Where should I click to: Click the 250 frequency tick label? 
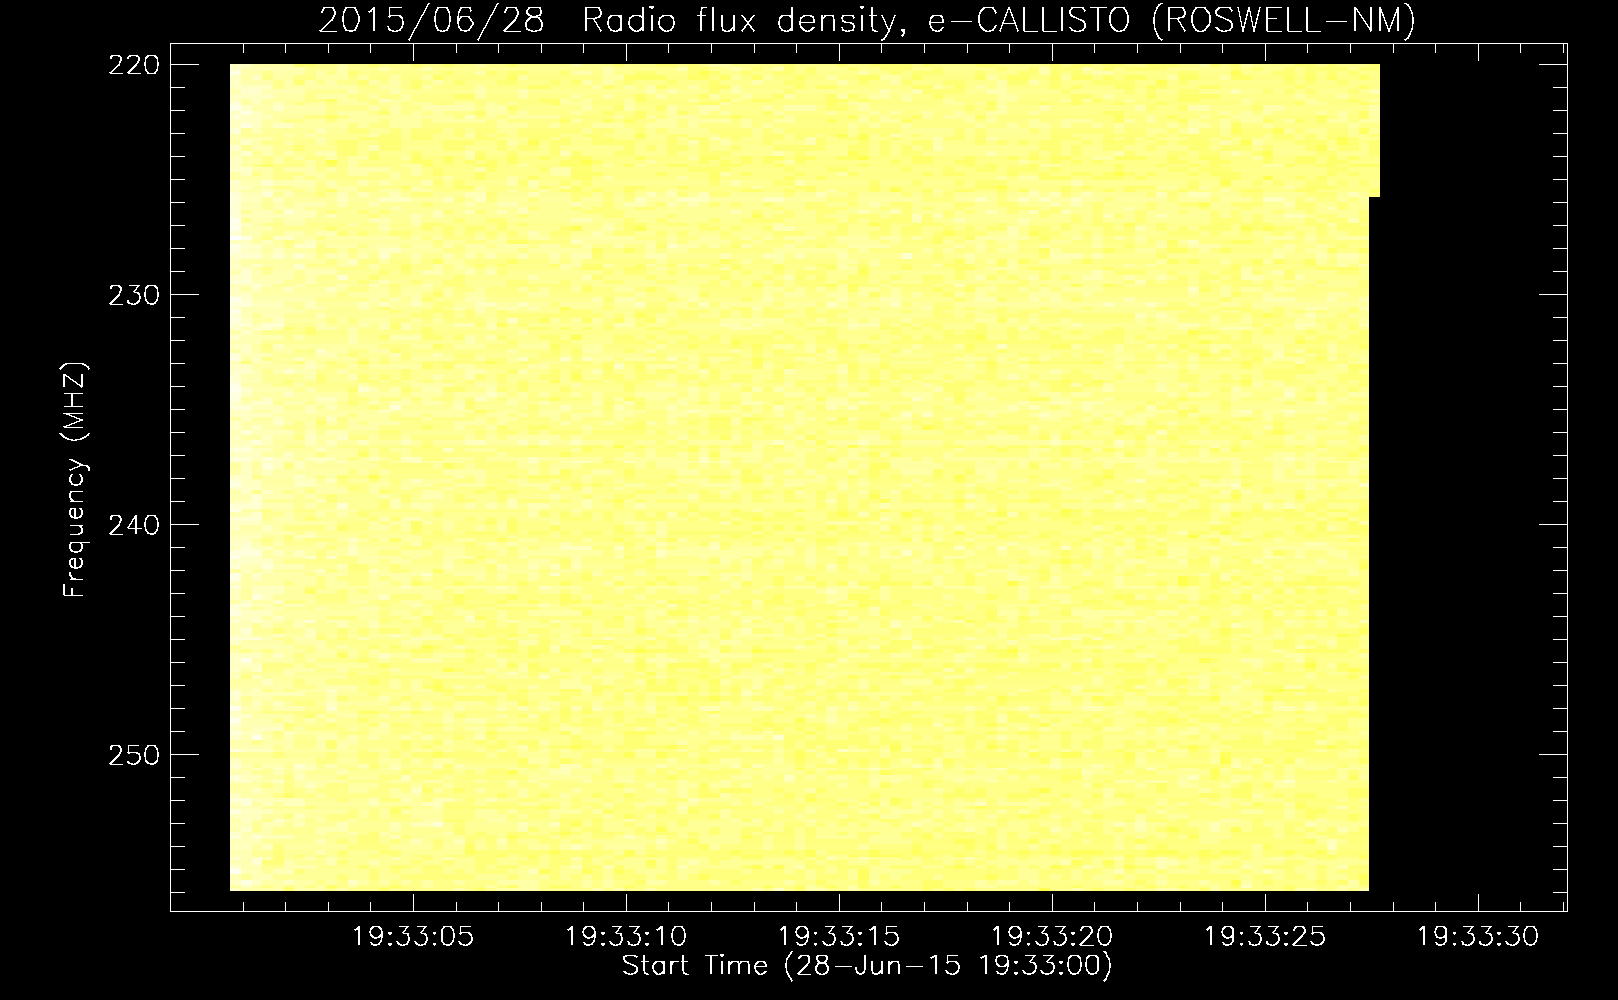(133, 755)
